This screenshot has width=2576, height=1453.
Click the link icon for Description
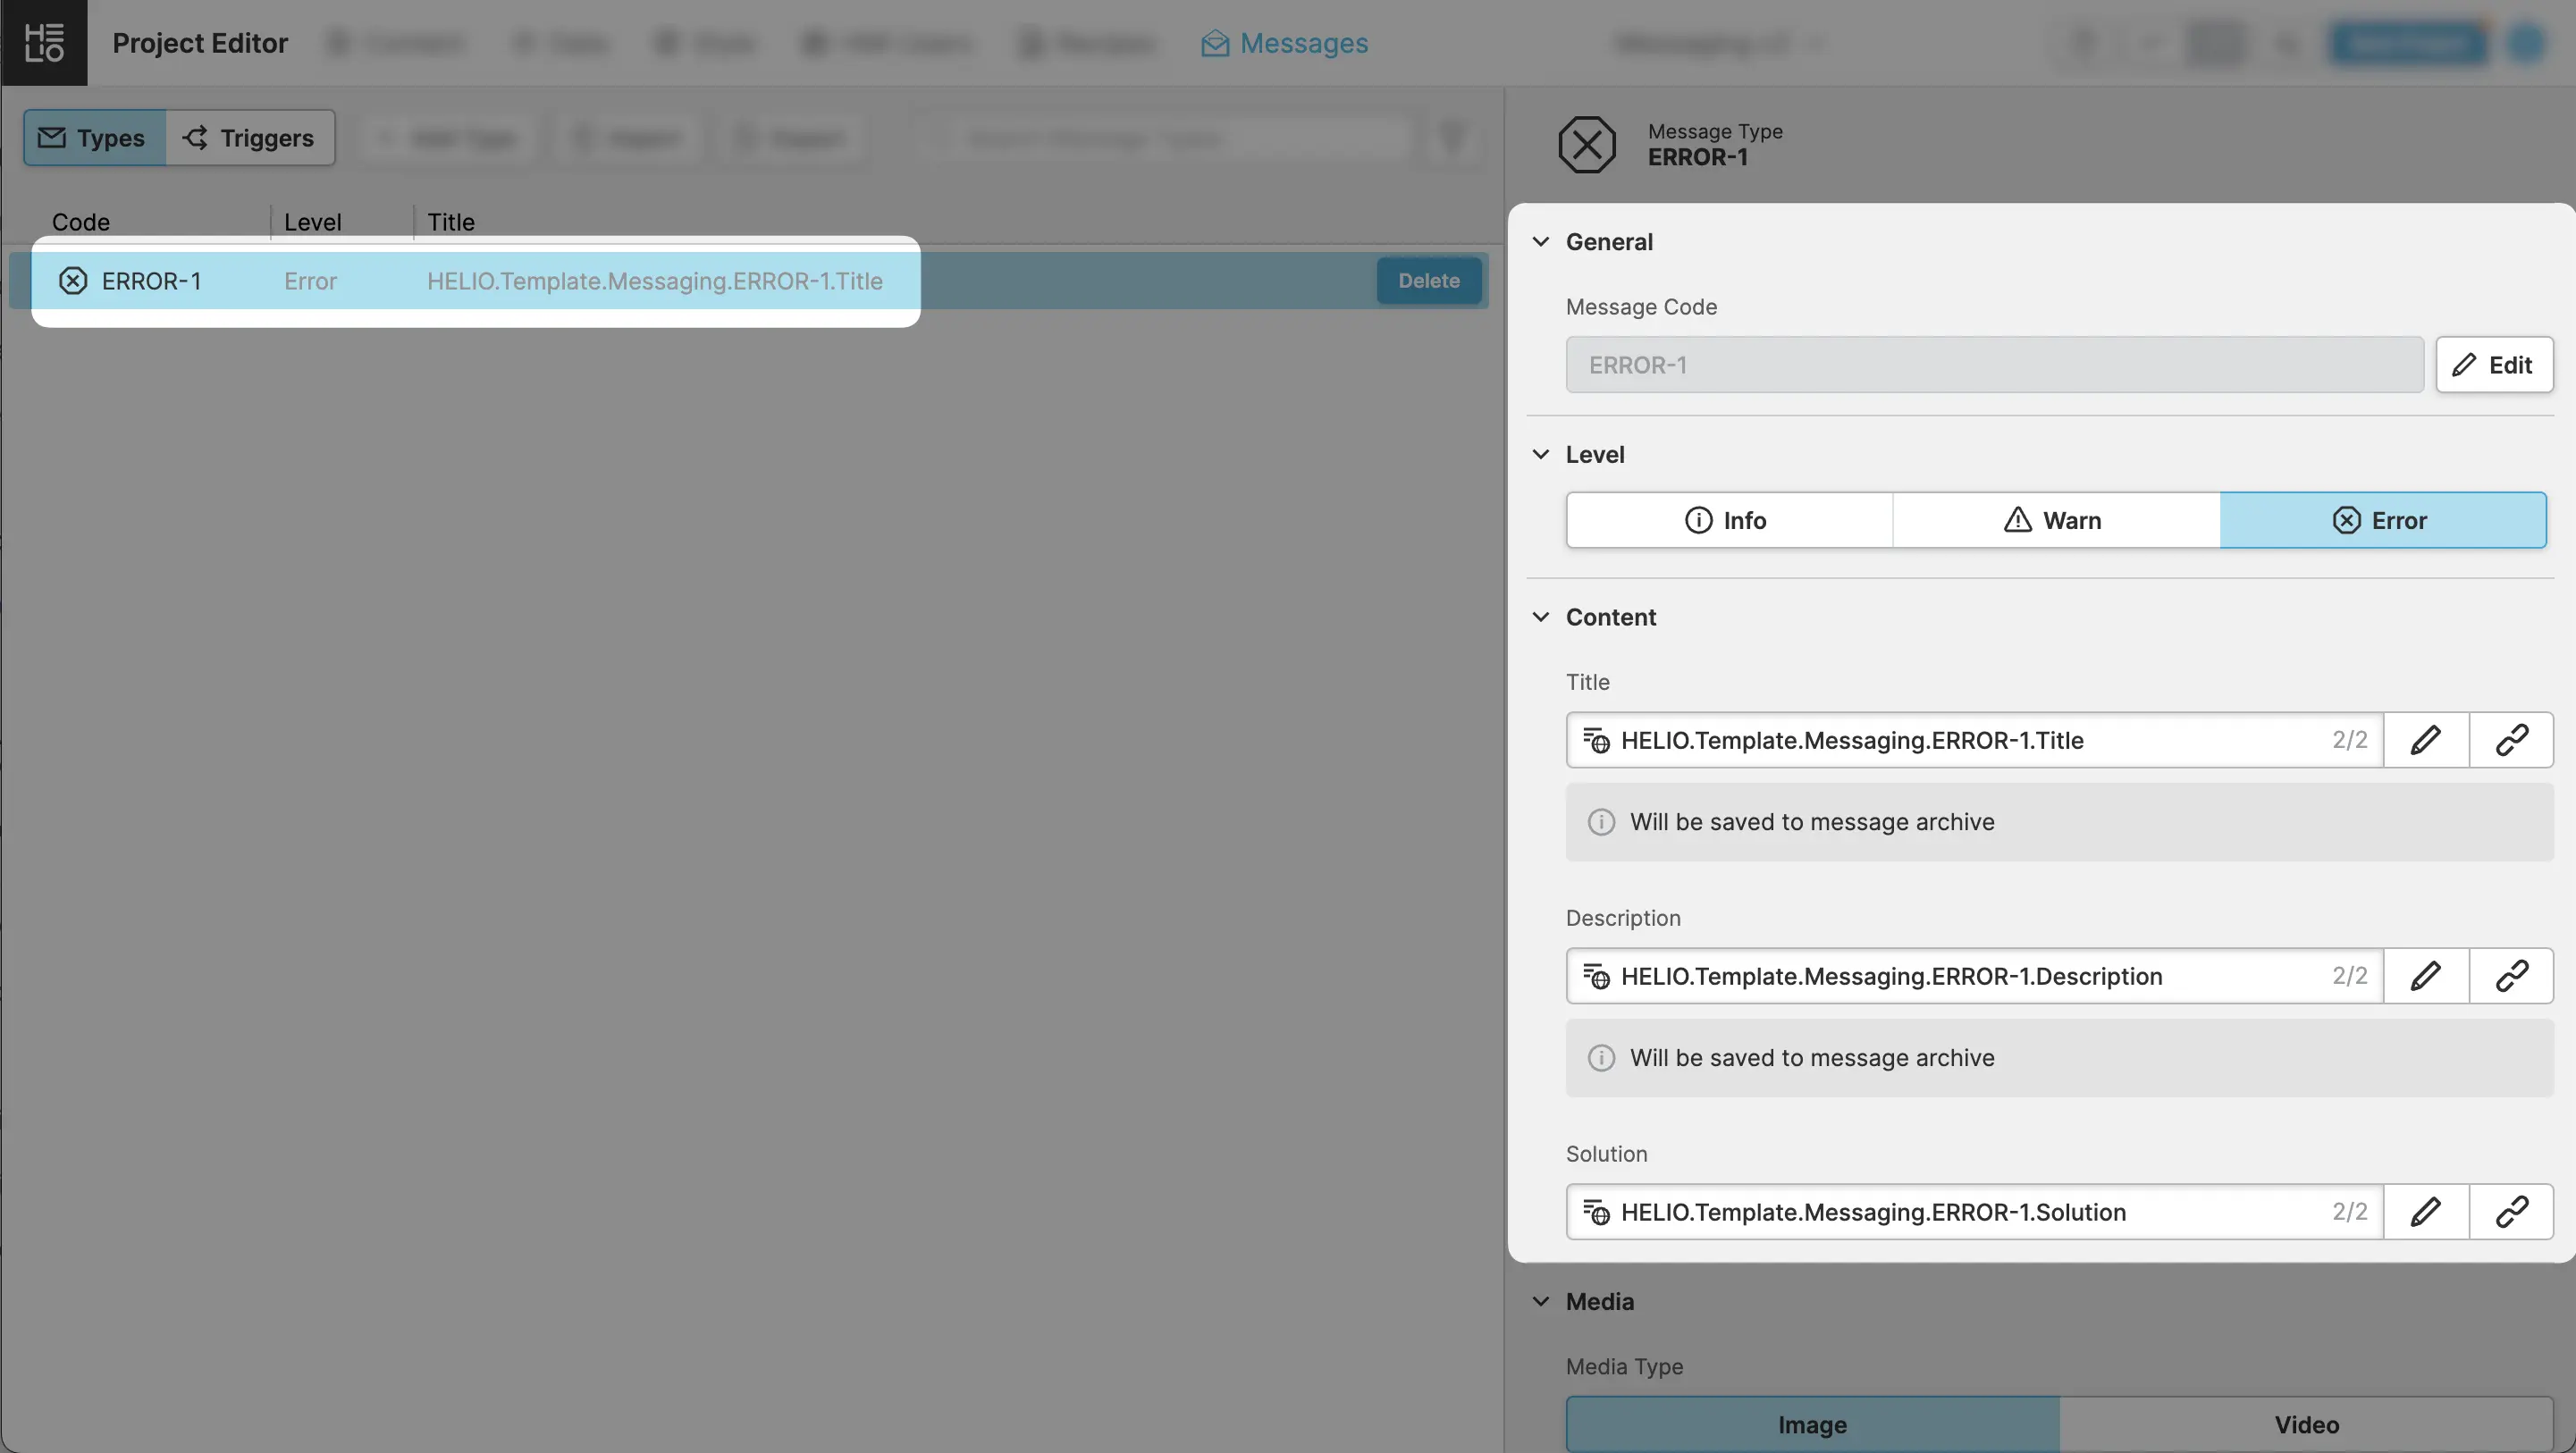pos(2511,976)
